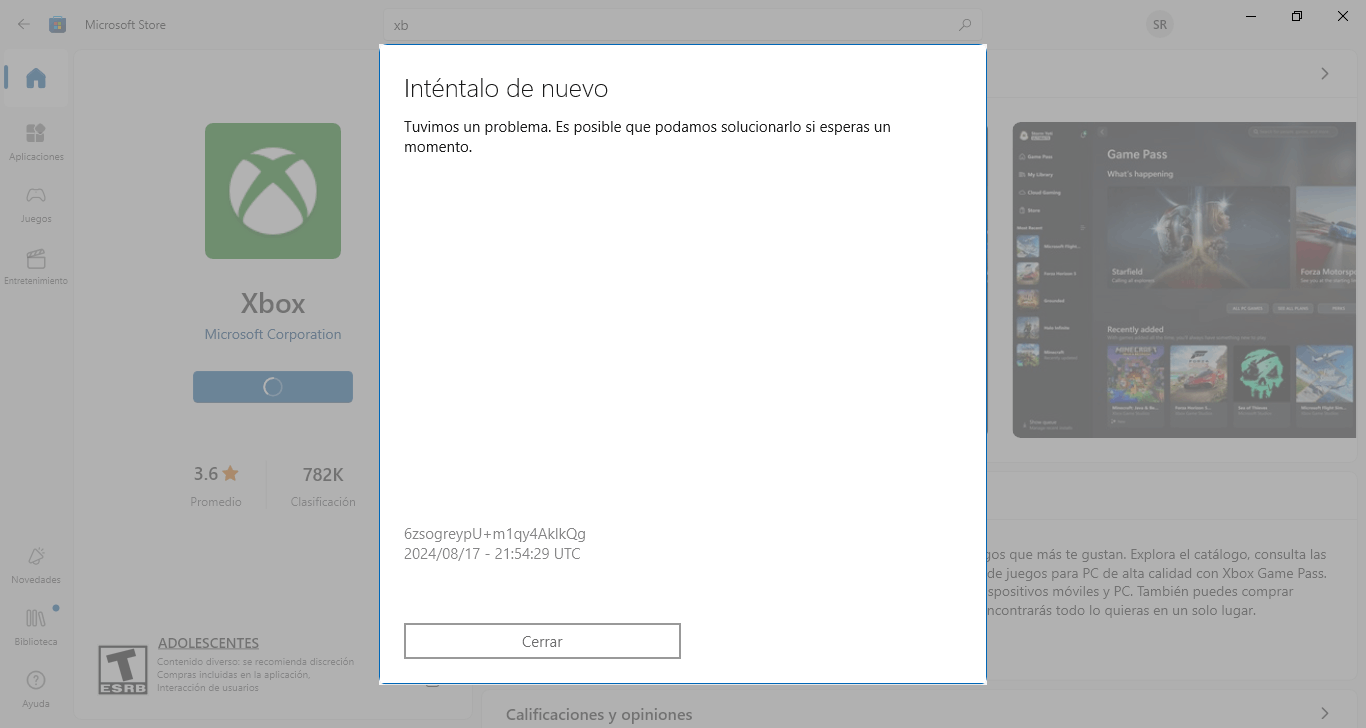Open the ADOLESCENTES rating link
The width and height of the screenshot is (1366, 728).
pyautogui.click(x=208, y=643)
